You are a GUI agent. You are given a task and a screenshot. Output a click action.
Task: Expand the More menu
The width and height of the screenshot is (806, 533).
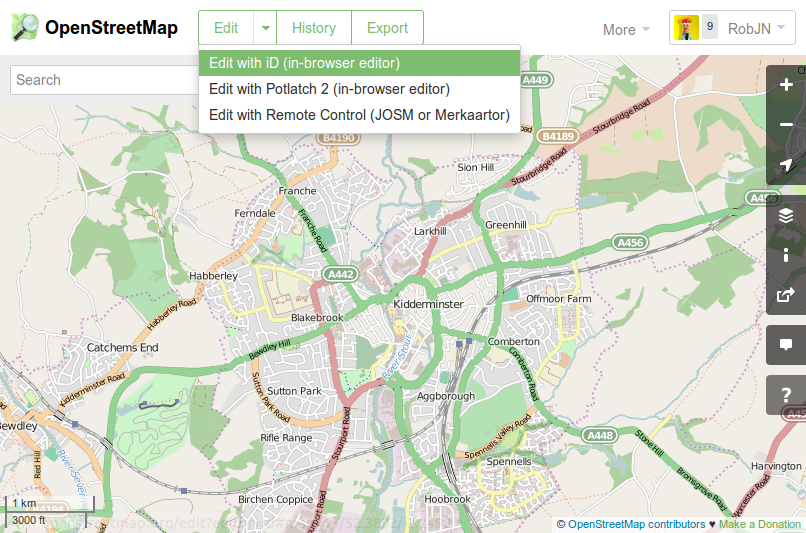[x=626, y=30]
